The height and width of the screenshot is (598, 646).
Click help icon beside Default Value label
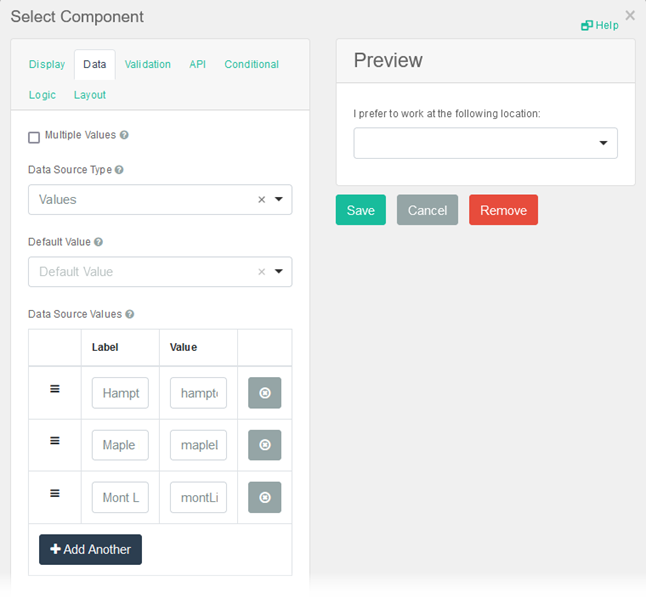98,242
